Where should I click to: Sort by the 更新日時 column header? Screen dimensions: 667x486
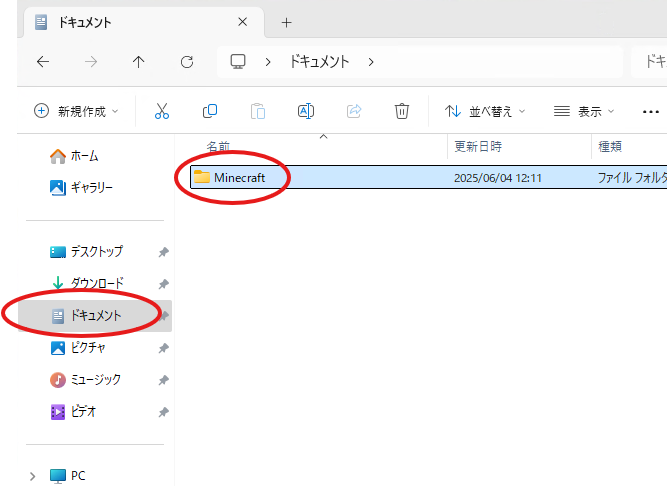pyautogui.click(x=478, y=147)
